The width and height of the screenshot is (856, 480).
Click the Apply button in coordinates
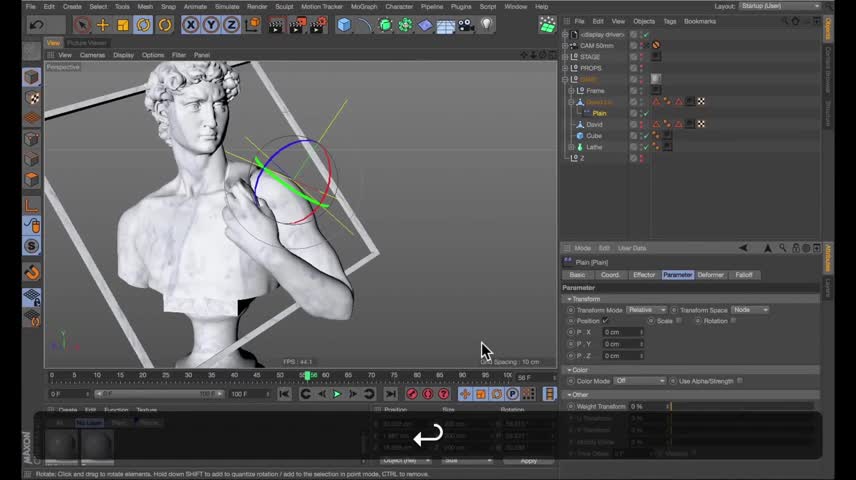528,461
